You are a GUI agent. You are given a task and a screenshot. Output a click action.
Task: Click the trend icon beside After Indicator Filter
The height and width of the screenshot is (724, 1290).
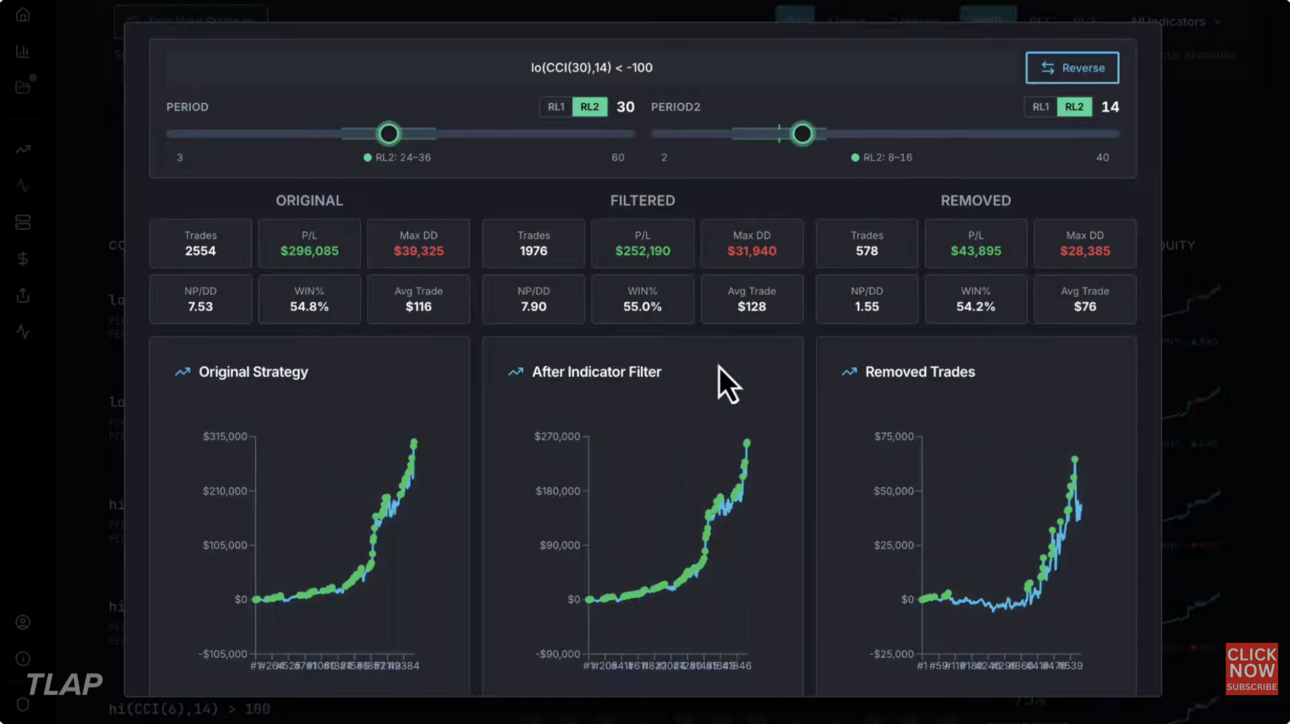click(515, 372)
